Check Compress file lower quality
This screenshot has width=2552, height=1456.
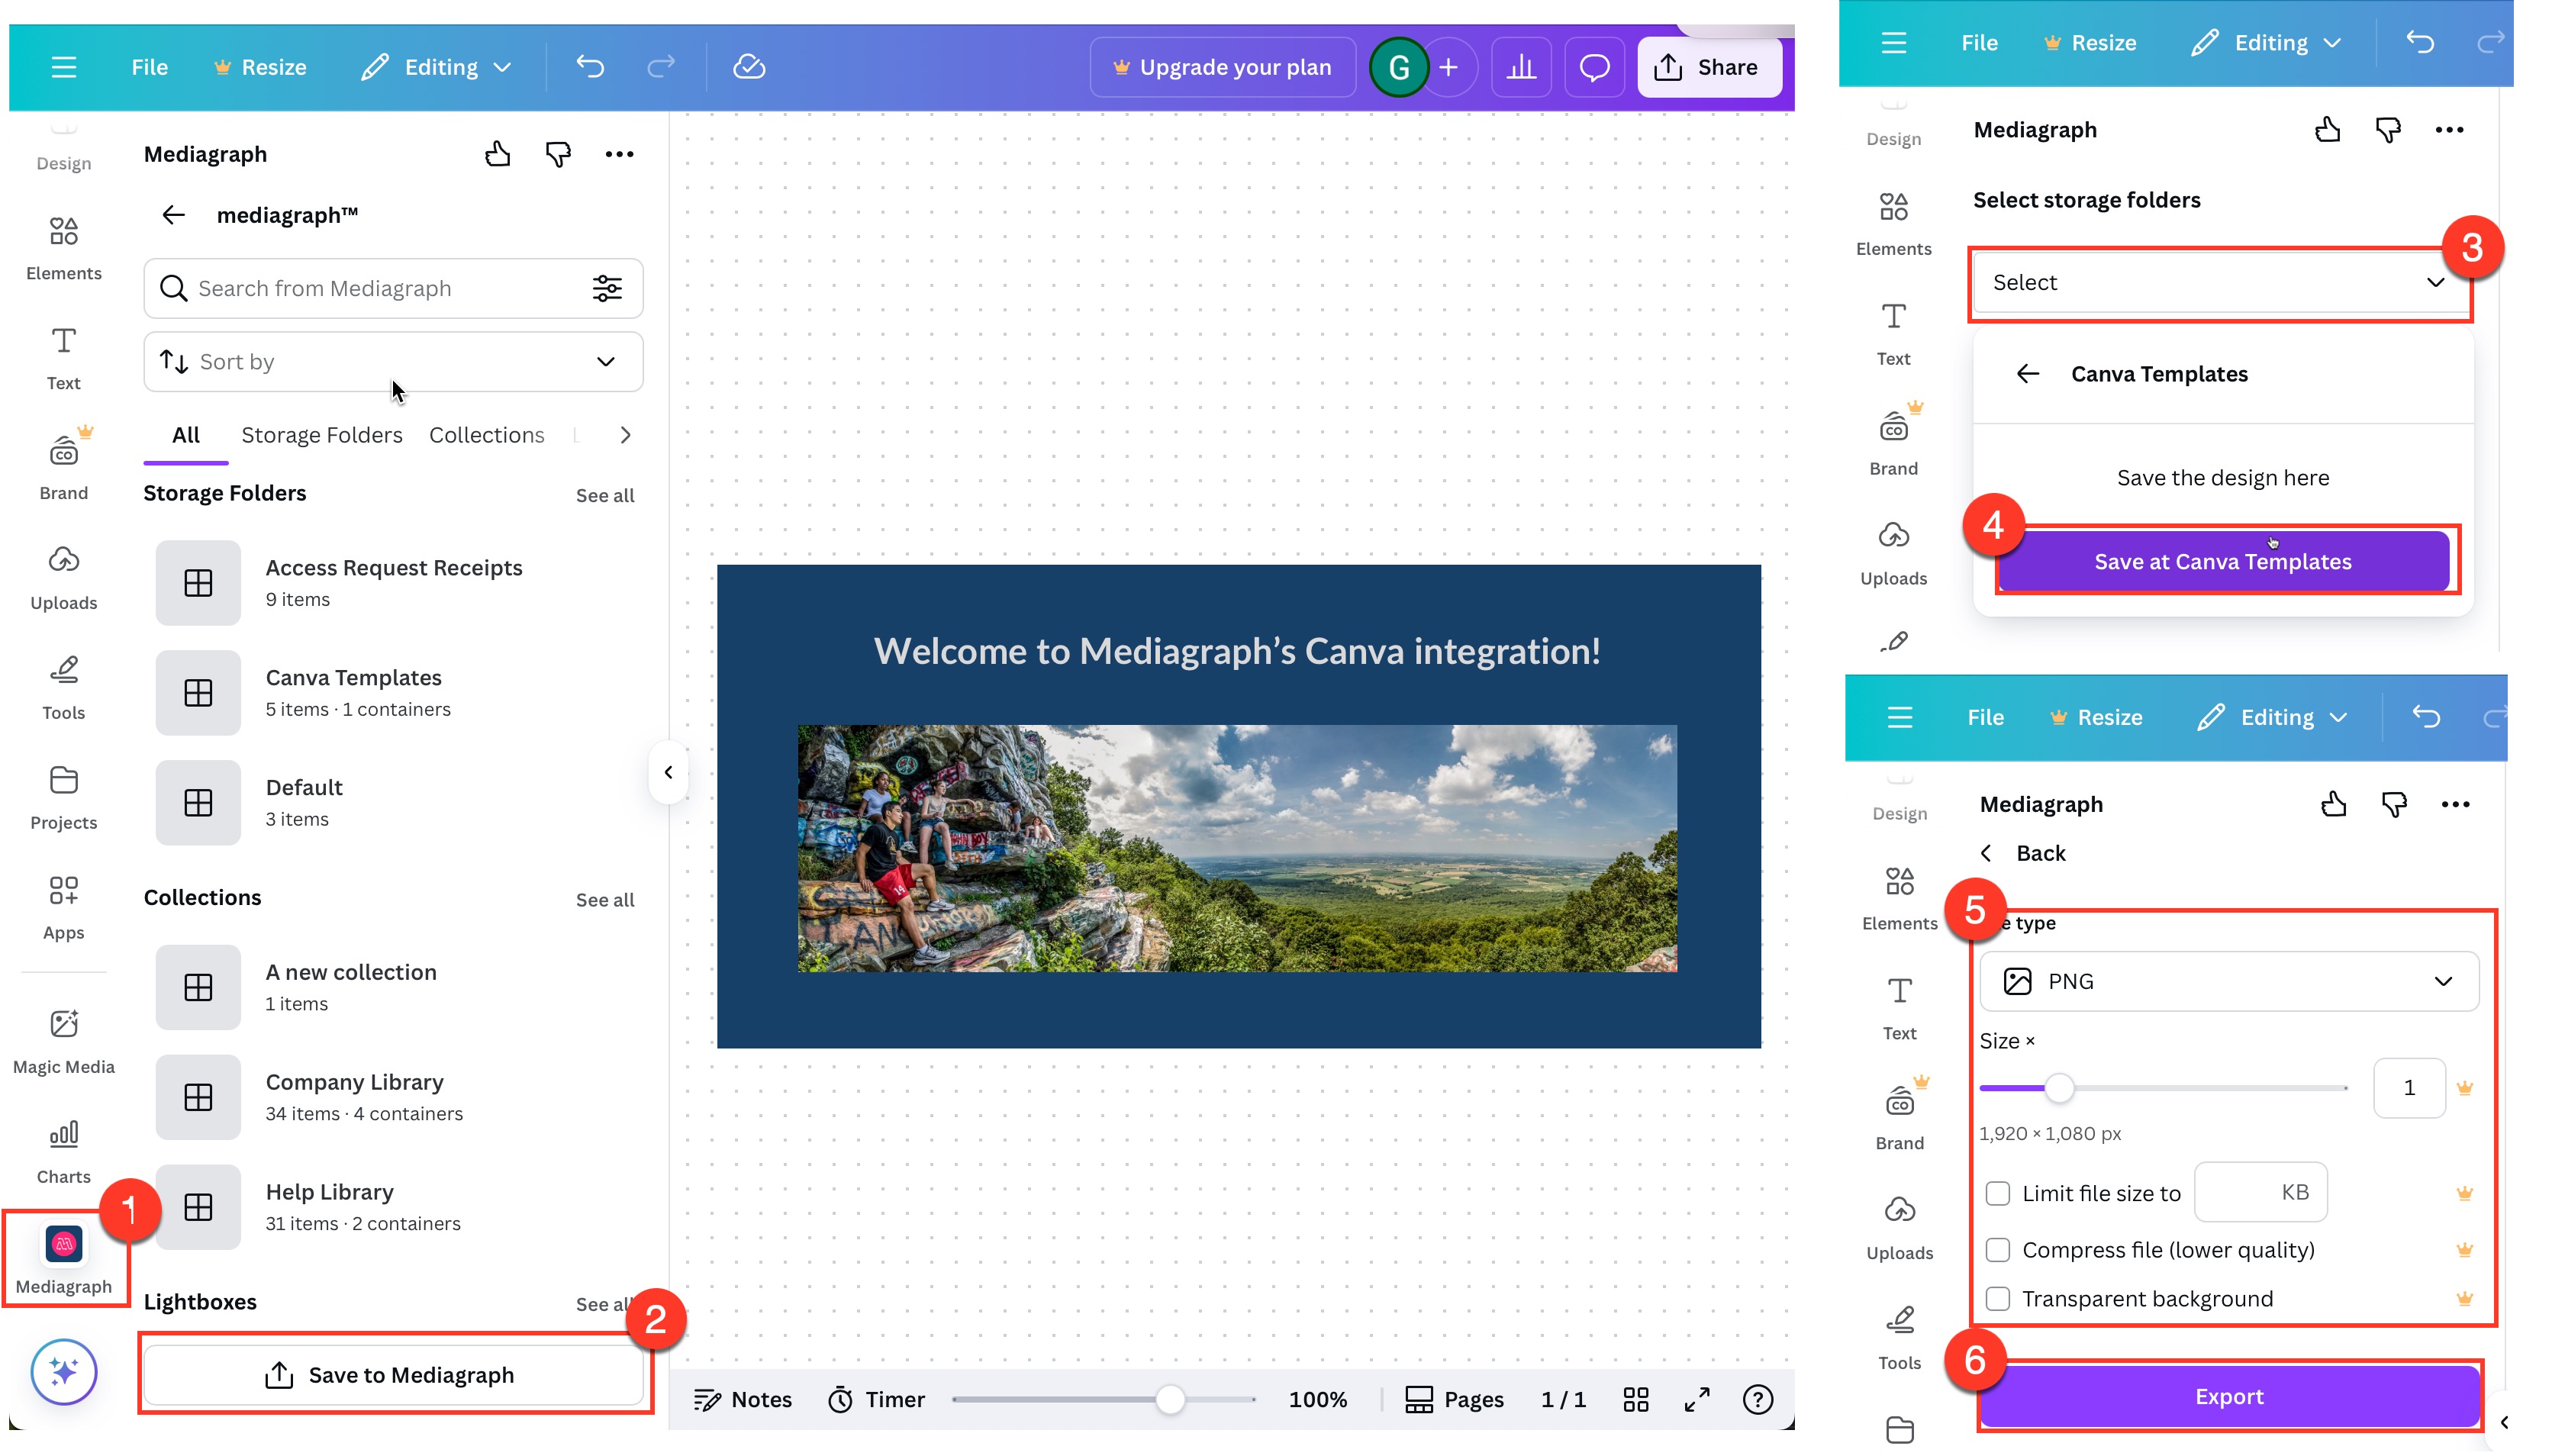1998,1250
